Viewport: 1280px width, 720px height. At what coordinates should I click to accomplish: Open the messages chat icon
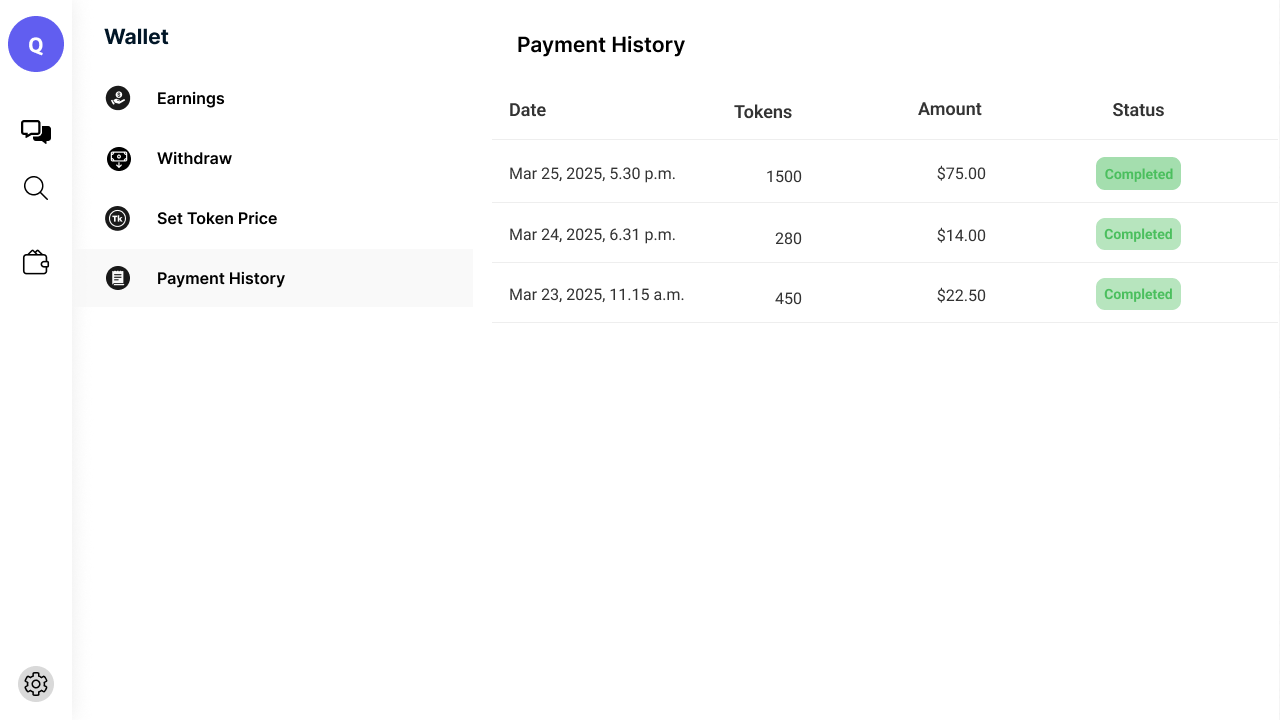(x=36, y=131)
